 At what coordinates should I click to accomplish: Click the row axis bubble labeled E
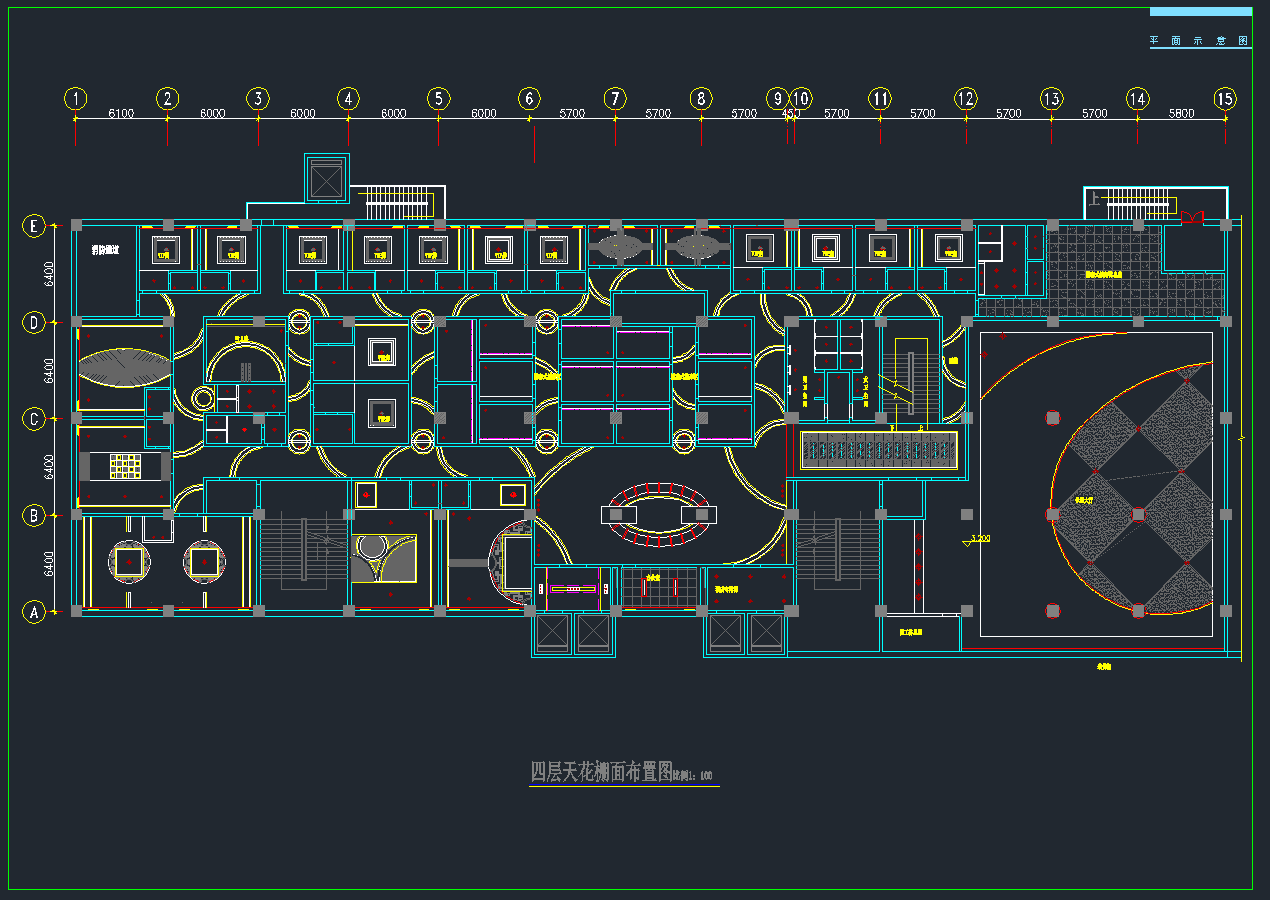point(35,227)
